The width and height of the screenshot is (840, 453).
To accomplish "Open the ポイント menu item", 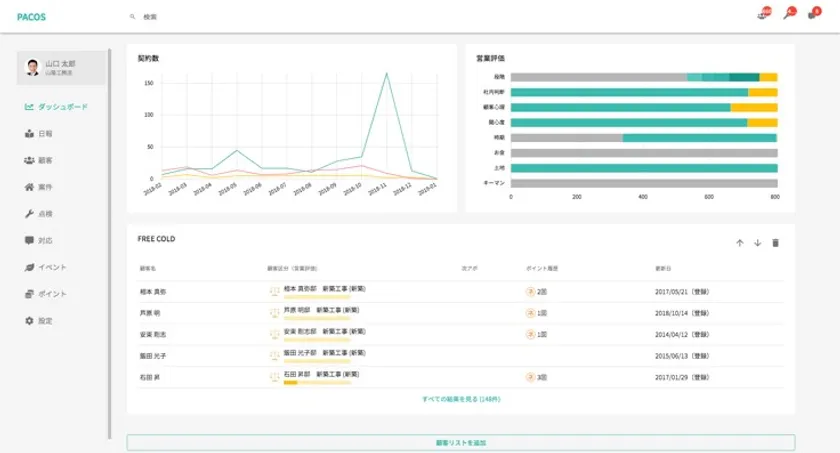I will pos(52,294).
